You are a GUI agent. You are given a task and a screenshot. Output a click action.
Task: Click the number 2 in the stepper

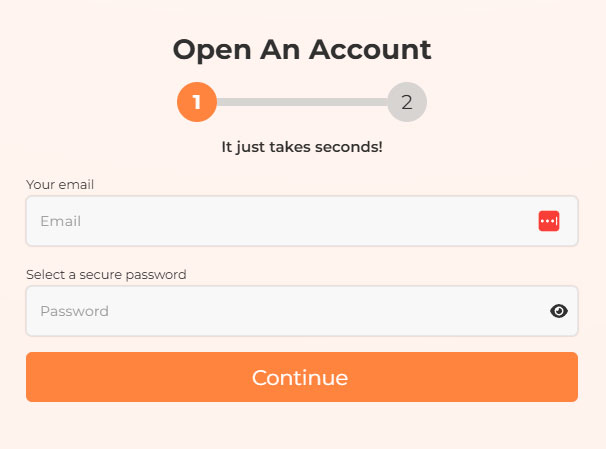coord(407,102)
